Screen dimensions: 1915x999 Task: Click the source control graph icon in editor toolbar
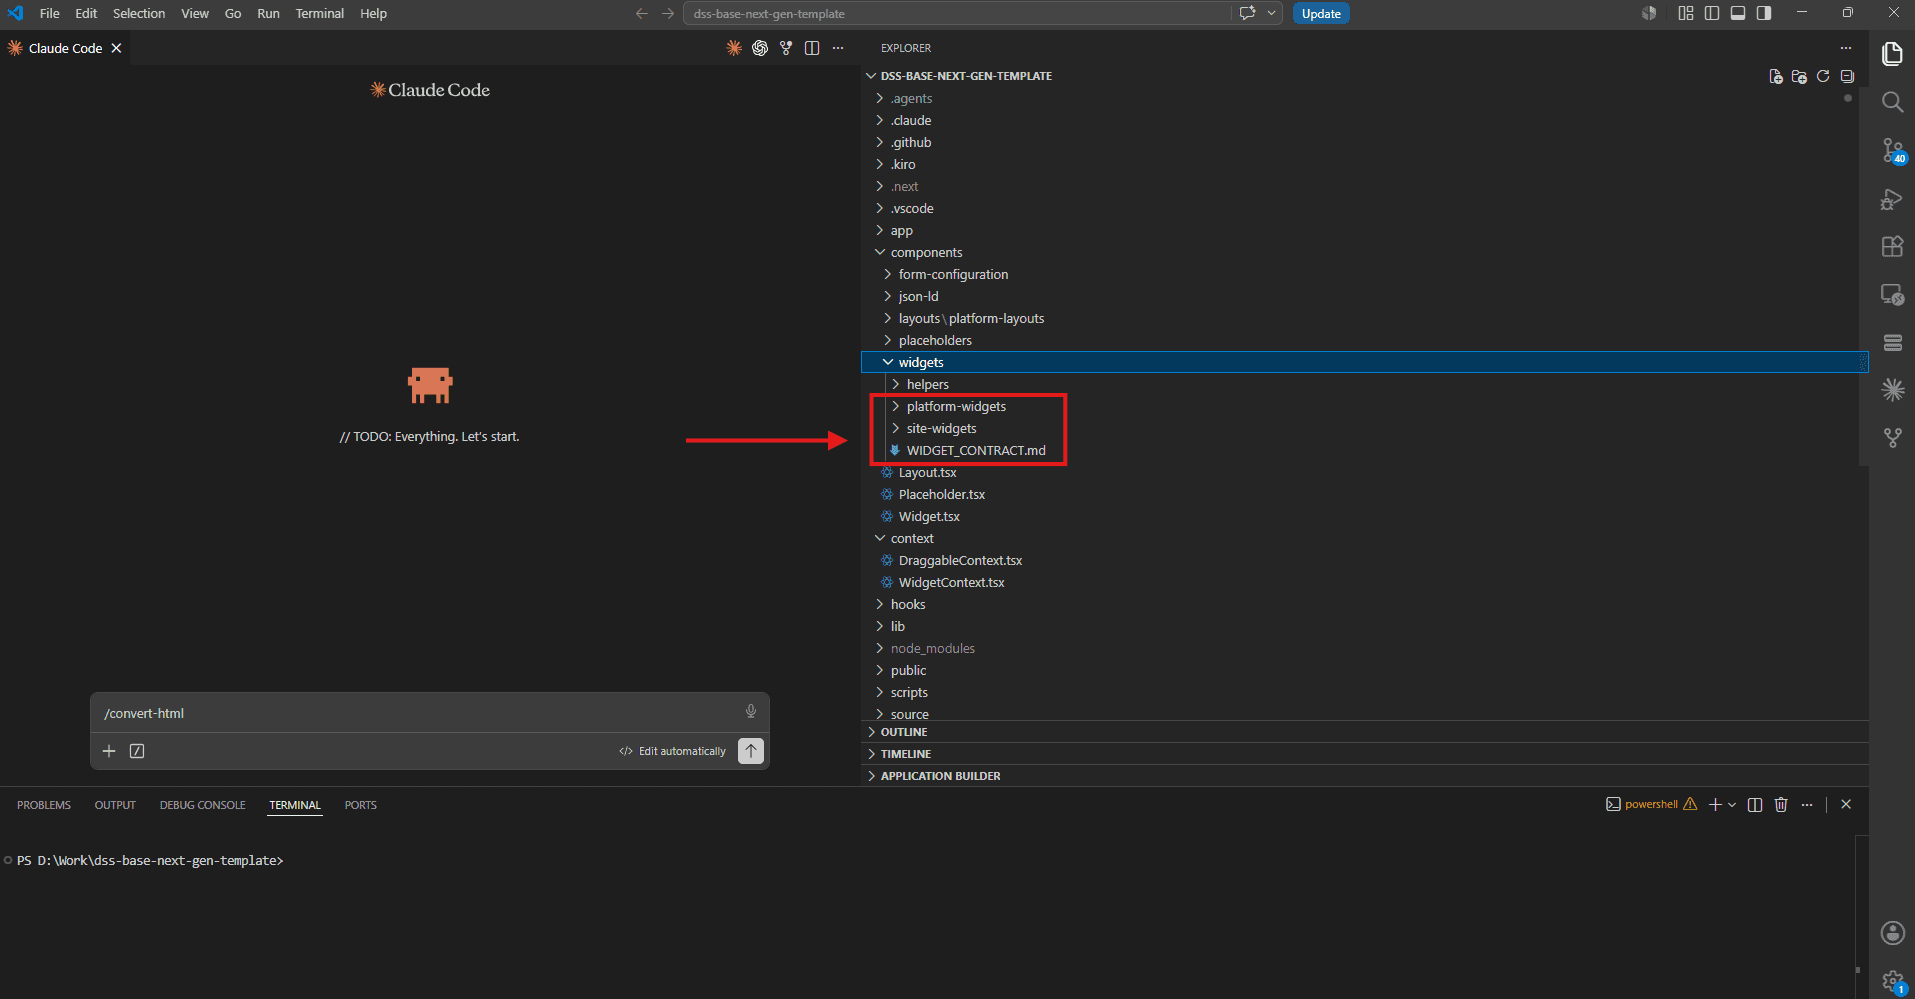pos(786,48)
